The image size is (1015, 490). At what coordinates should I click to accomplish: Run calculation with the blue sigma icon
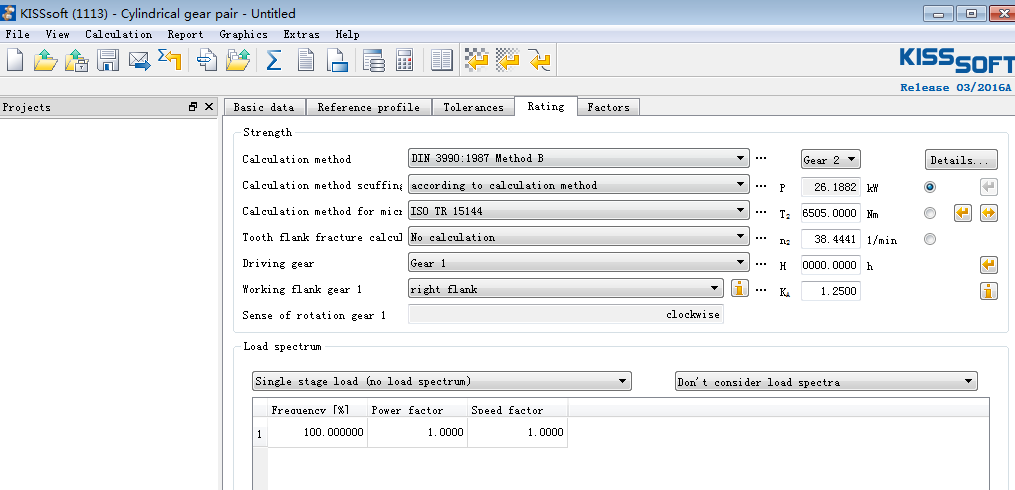pos(274,60)
